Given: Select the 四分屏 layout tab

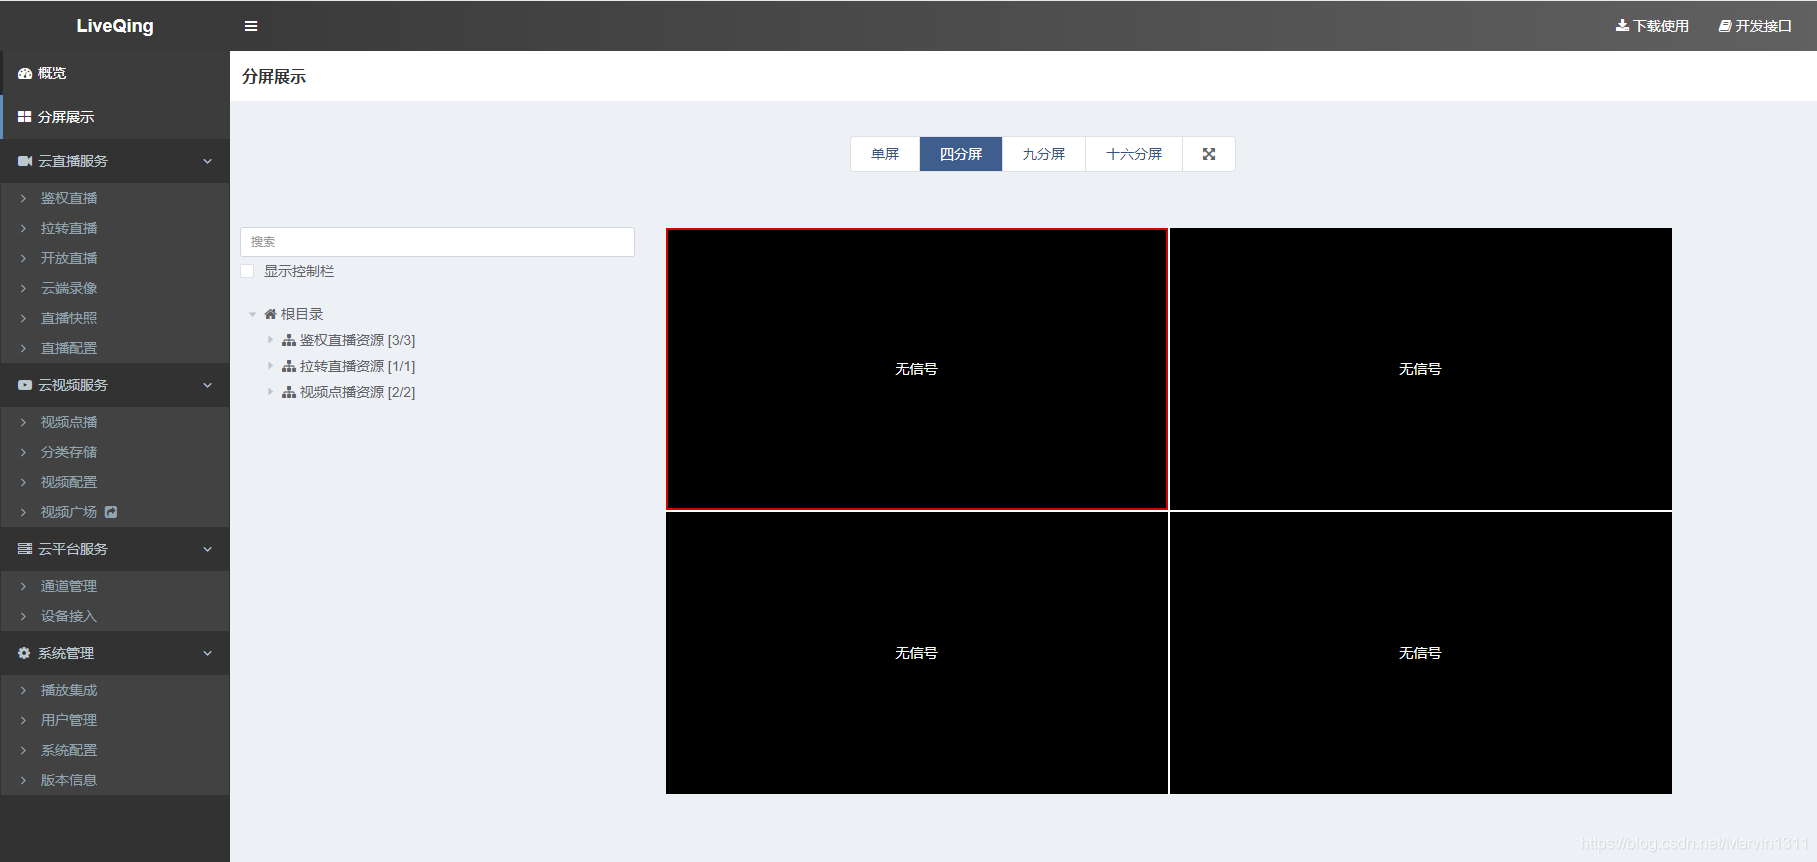Looking at the screenshot, I should (961, 154).
